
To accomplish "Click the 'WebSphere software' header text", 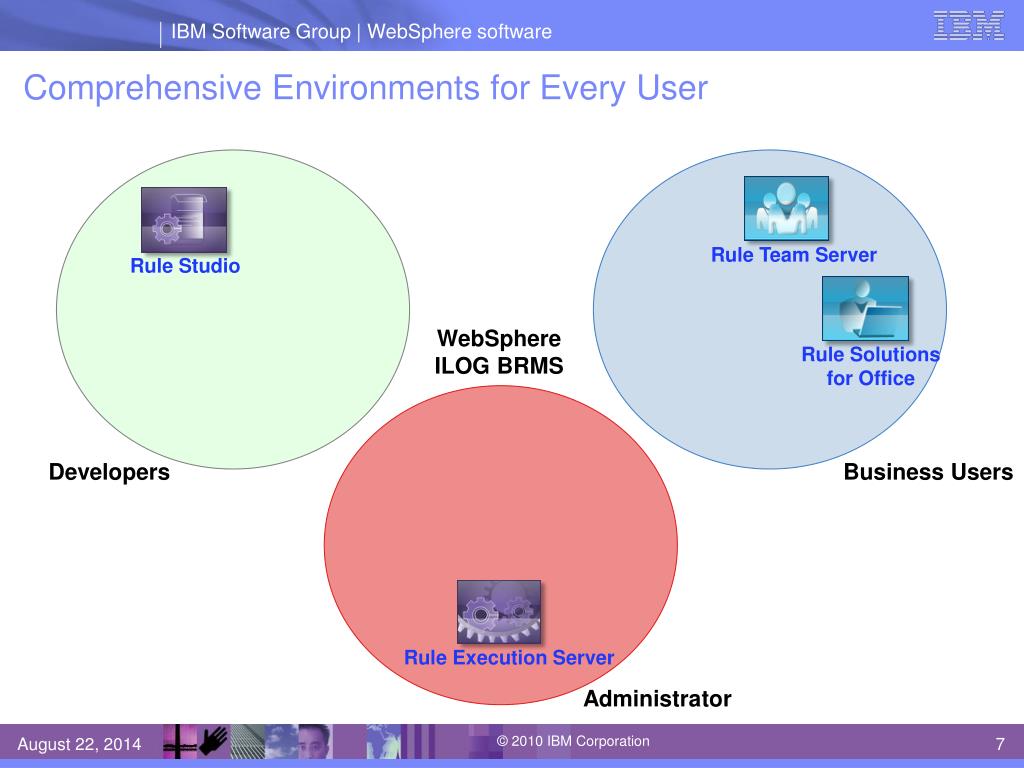I will point(459,31).
